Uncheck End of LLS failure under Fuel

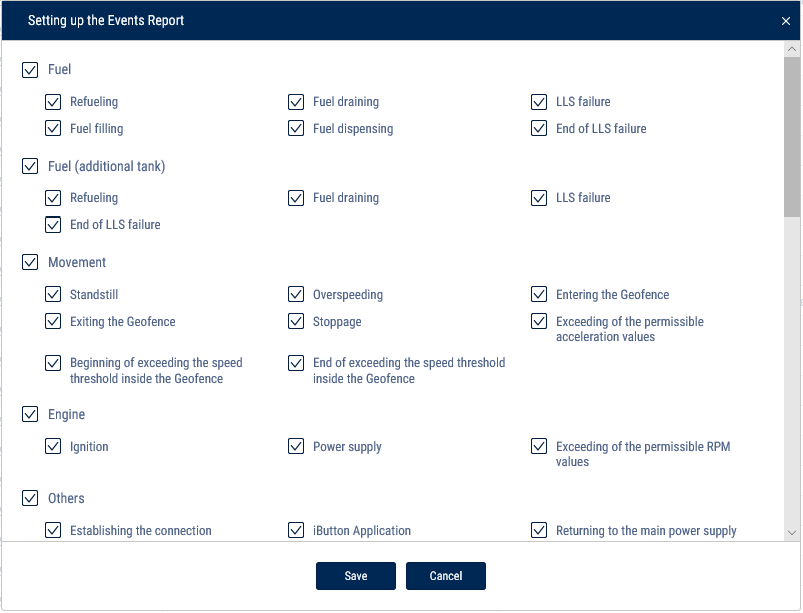point(539,128)
